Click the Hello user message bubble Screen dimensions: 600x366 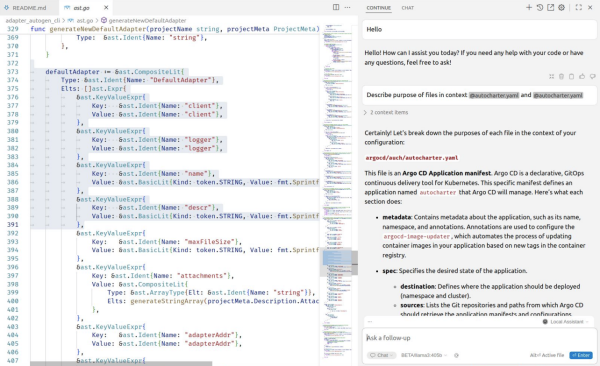pyautogui.click(x=479, y=29)
